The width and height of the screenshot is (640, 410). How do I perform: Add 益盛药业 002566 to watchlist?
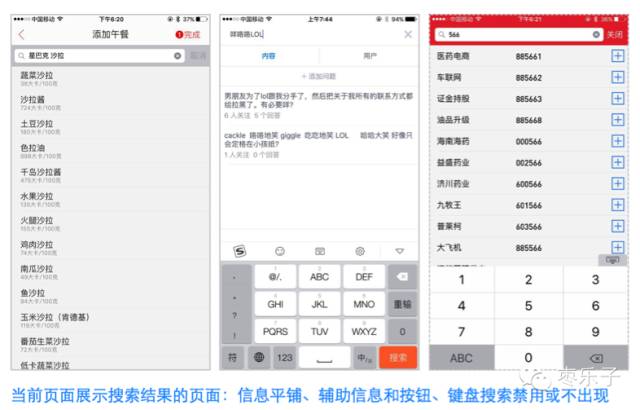[618, 162]
